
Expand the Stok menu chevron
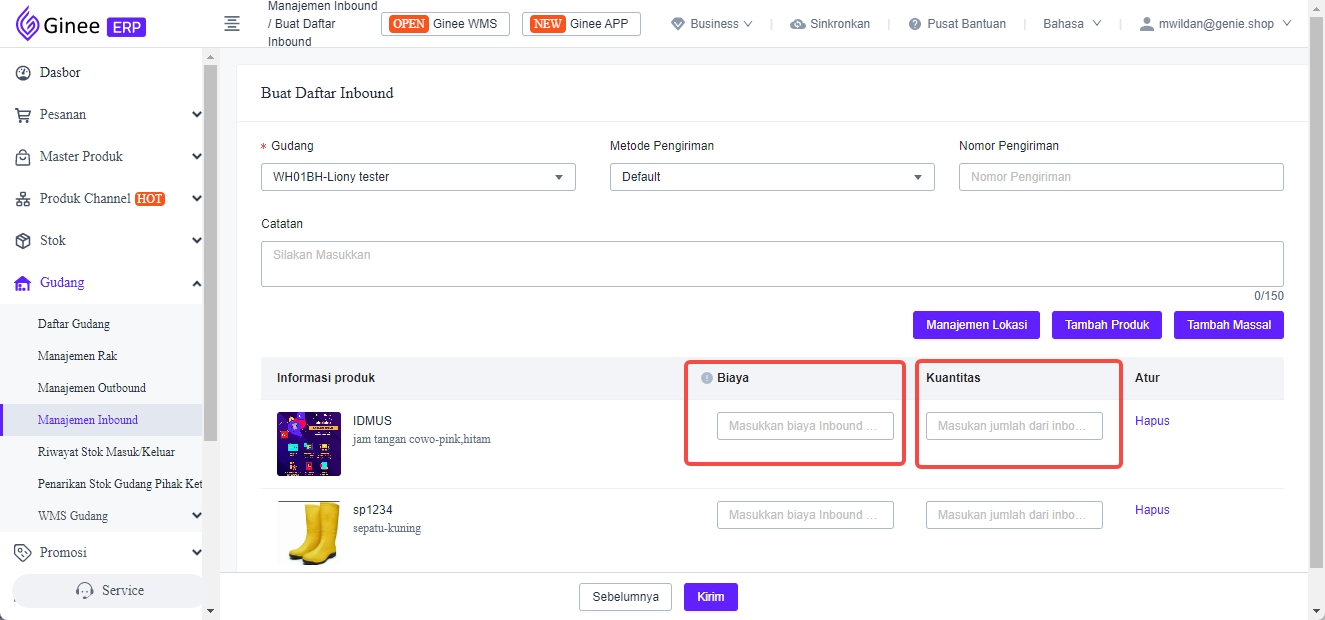click(x=196, y=241)
